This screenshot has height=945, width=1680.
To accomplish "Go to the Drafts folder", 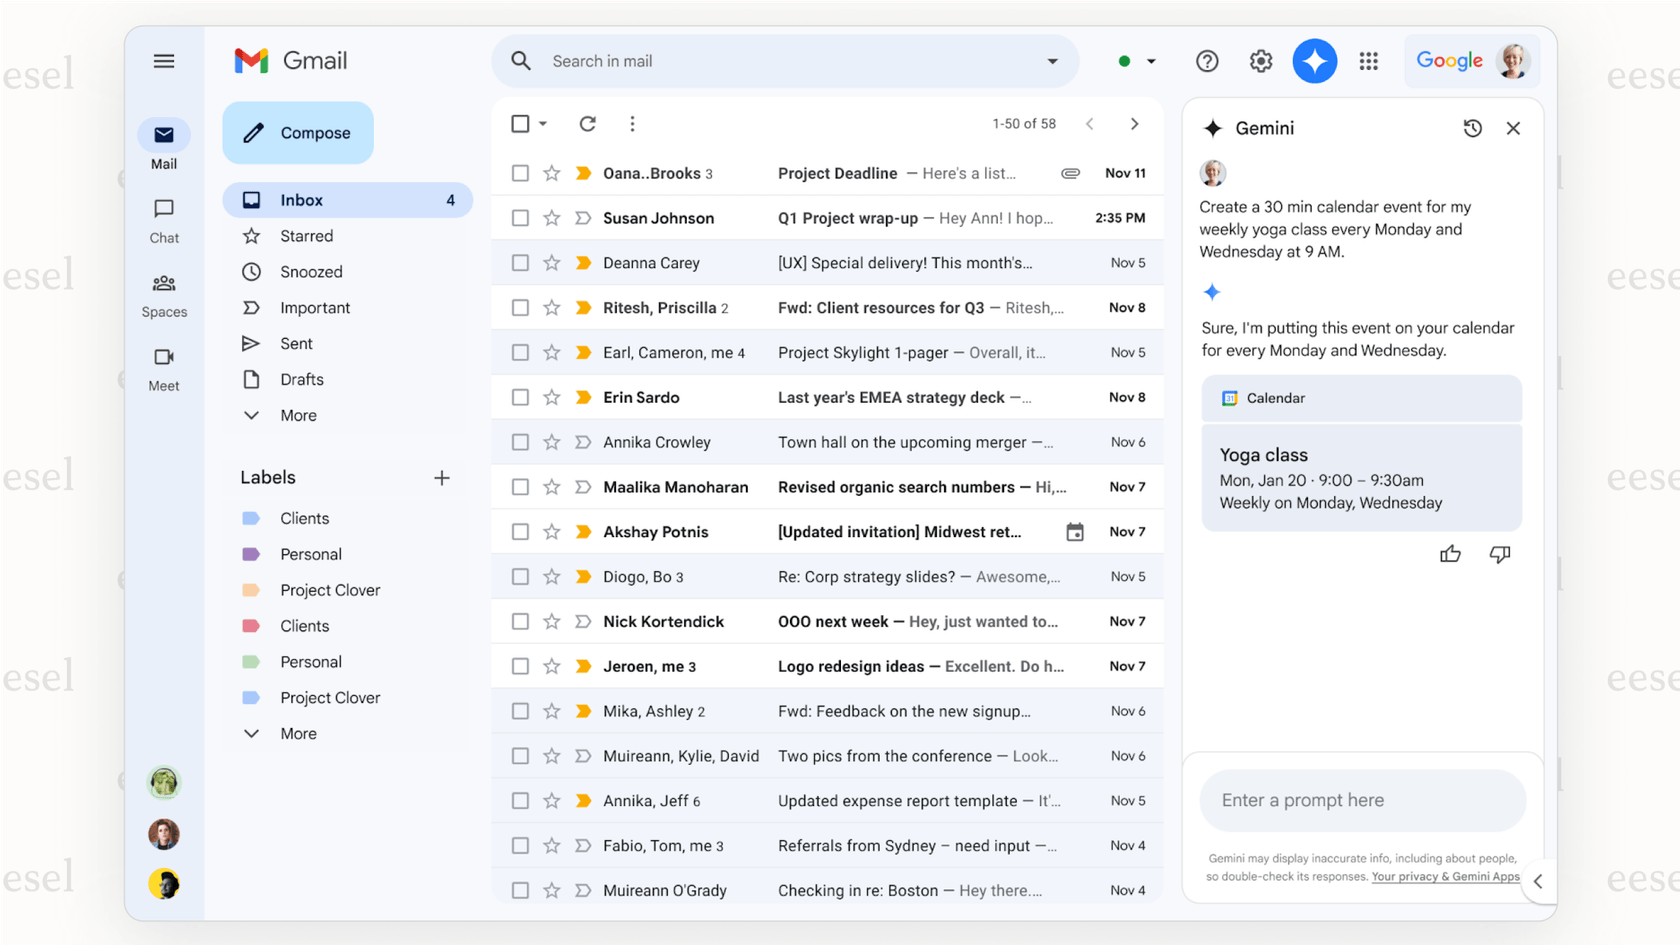I will [x=301, y=379].
